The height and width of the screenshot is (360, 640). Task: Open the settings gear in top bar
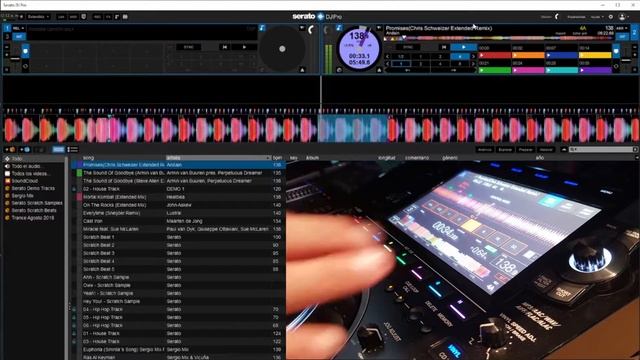coord(611,17)
